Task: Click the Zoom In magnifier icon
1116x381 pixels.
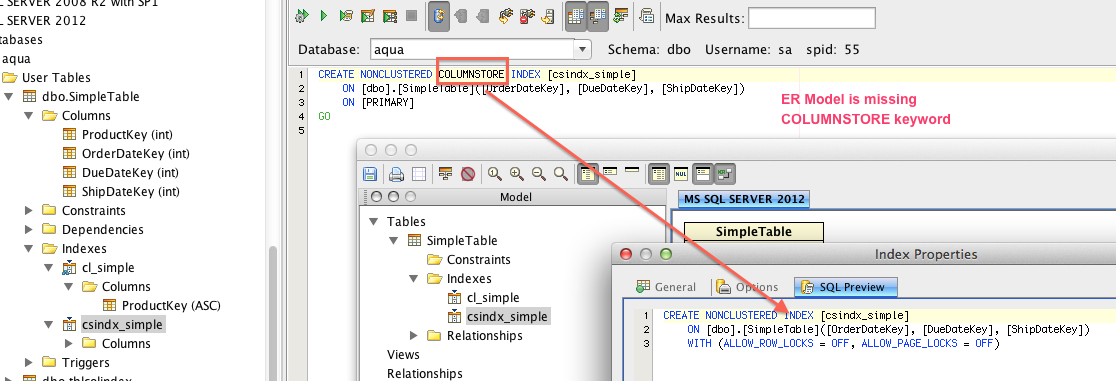Action: point(517,173)
